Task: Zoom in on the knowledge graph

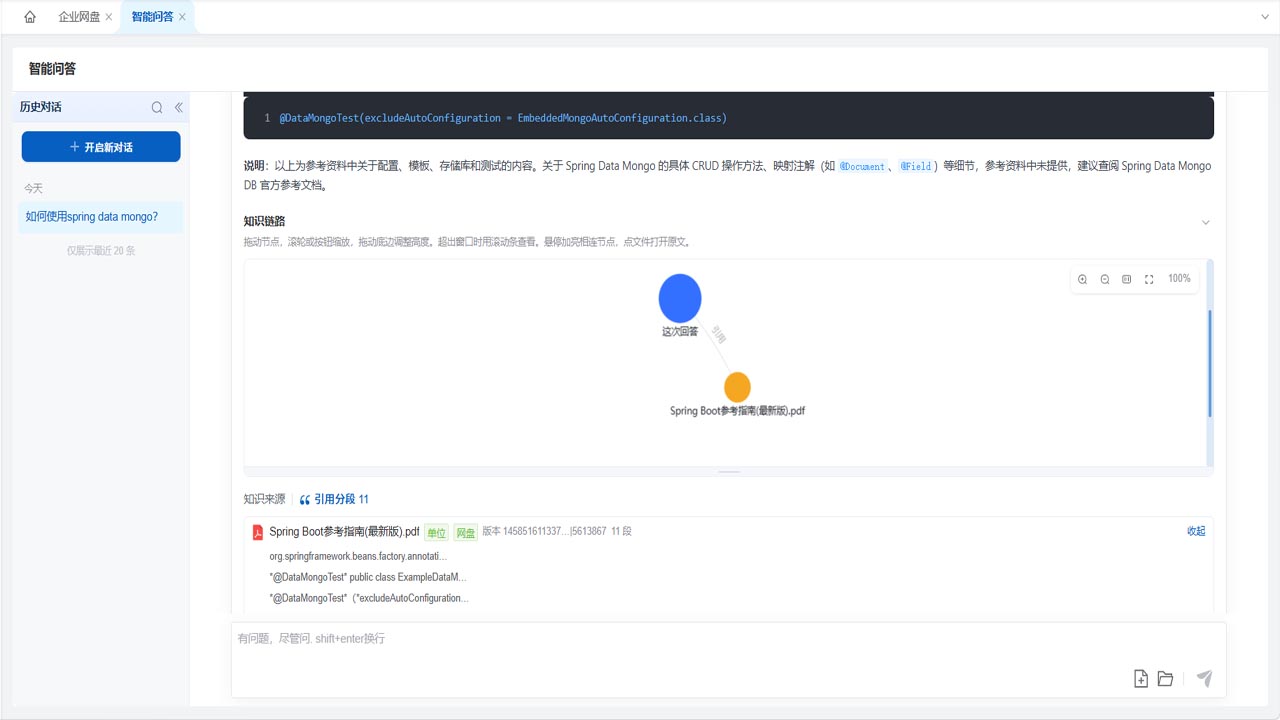Action: [x=1083, y=279]
